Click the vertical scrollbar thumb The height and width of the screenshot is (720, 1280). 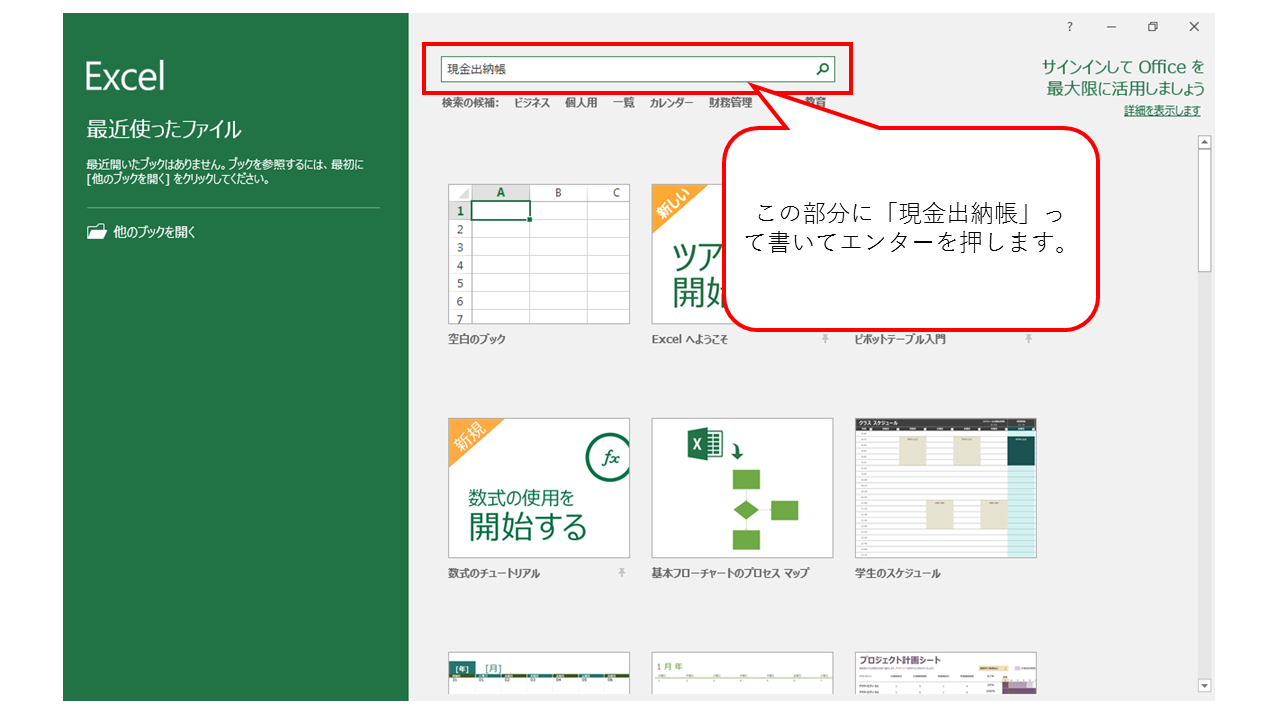pos(1204,210)
